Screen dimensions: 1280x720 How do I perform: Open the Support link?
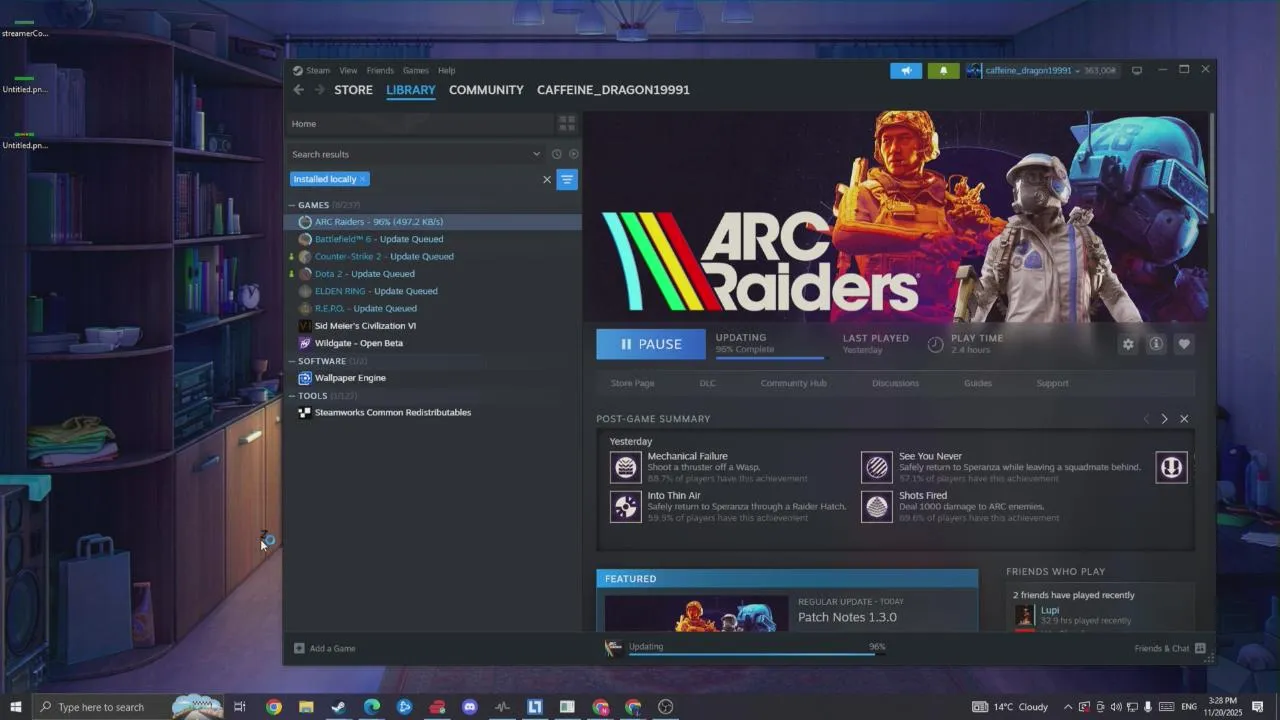1052,383
